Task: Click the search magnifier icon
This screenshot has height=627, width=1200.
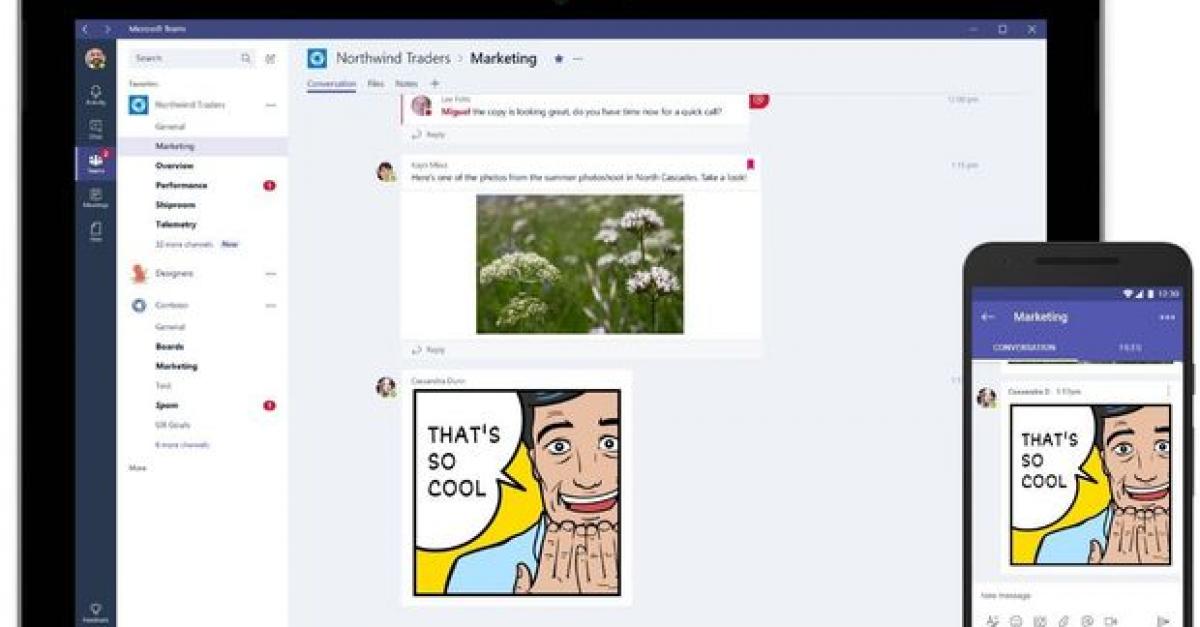Action: pyautogui.click(x=246, y=58)
